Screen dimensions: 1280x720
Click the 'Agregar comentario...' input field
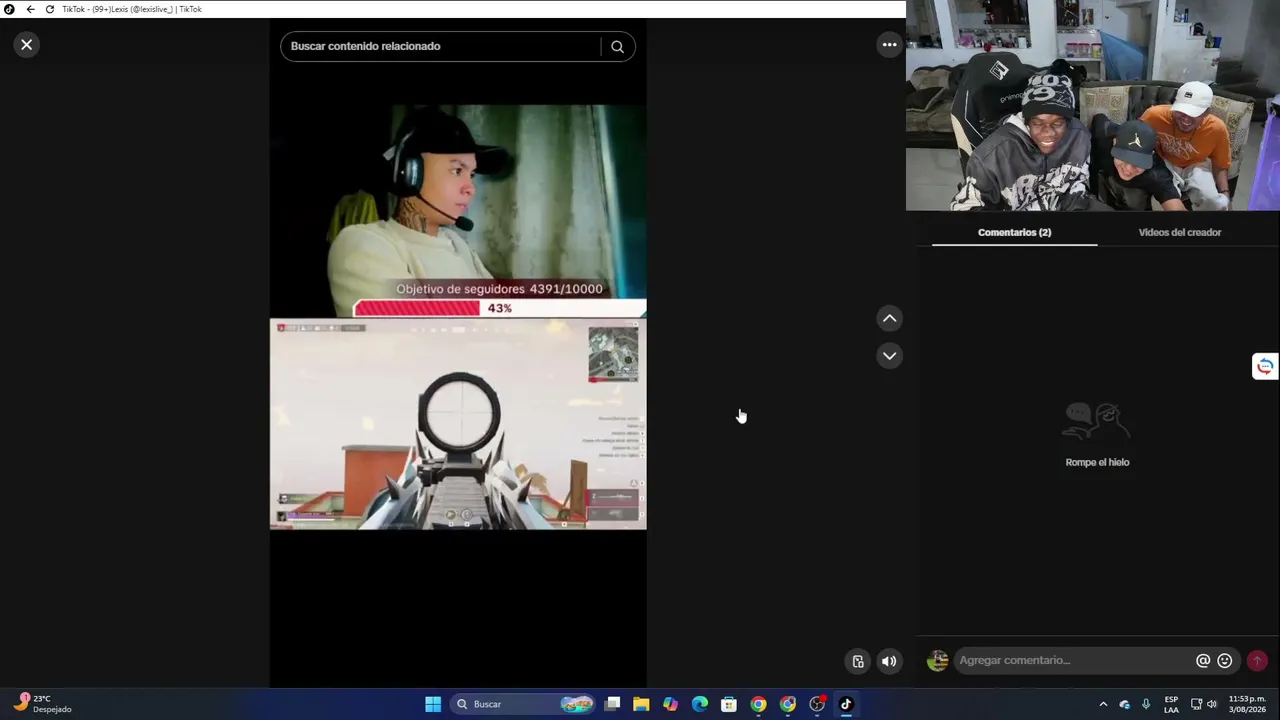(x=1074, y=660)
